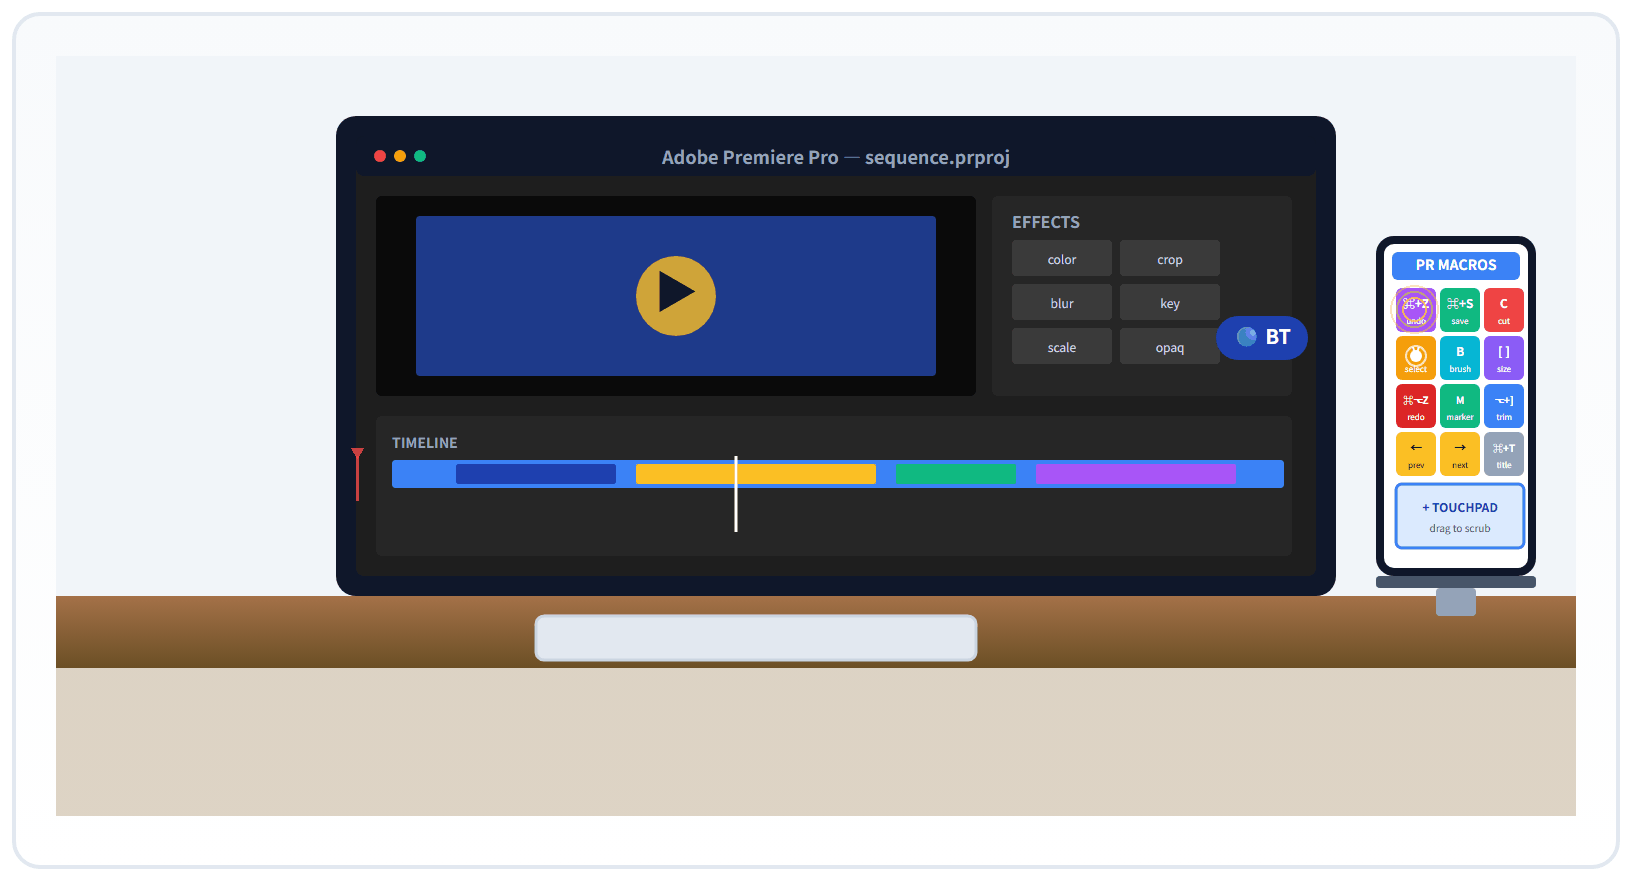The width and height of the screenshot is (1632, 881).
Task: Tap the select macro key
Action: 1416,358
